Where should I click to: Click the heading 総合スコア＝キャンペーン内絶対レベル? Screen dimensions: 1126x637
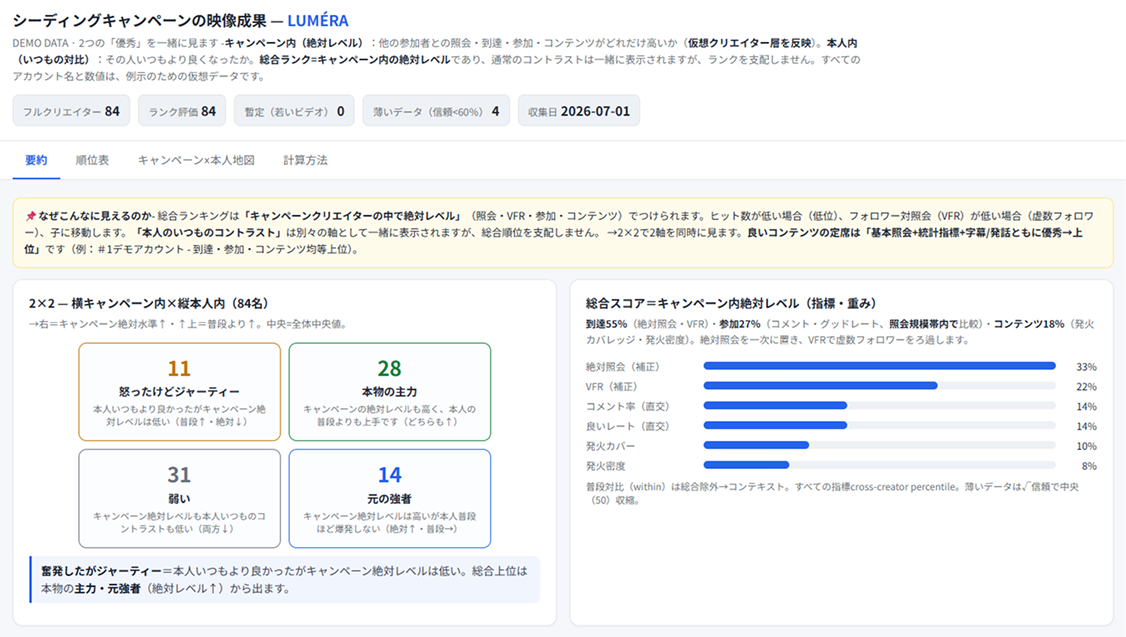pyautogui.click(x=730, y=303)
